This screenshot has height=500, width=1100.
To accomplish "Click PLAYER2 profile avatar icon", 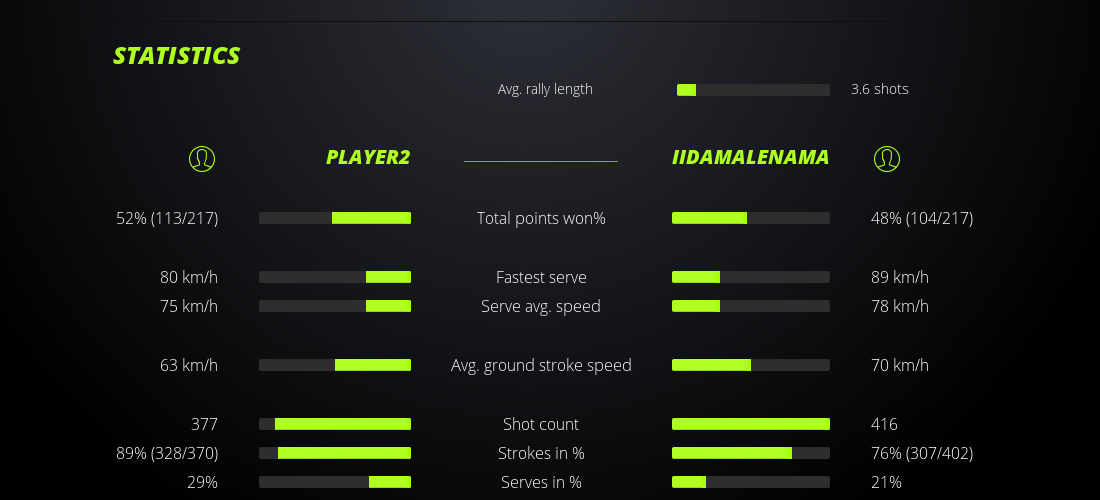I will tap(202, 158).
